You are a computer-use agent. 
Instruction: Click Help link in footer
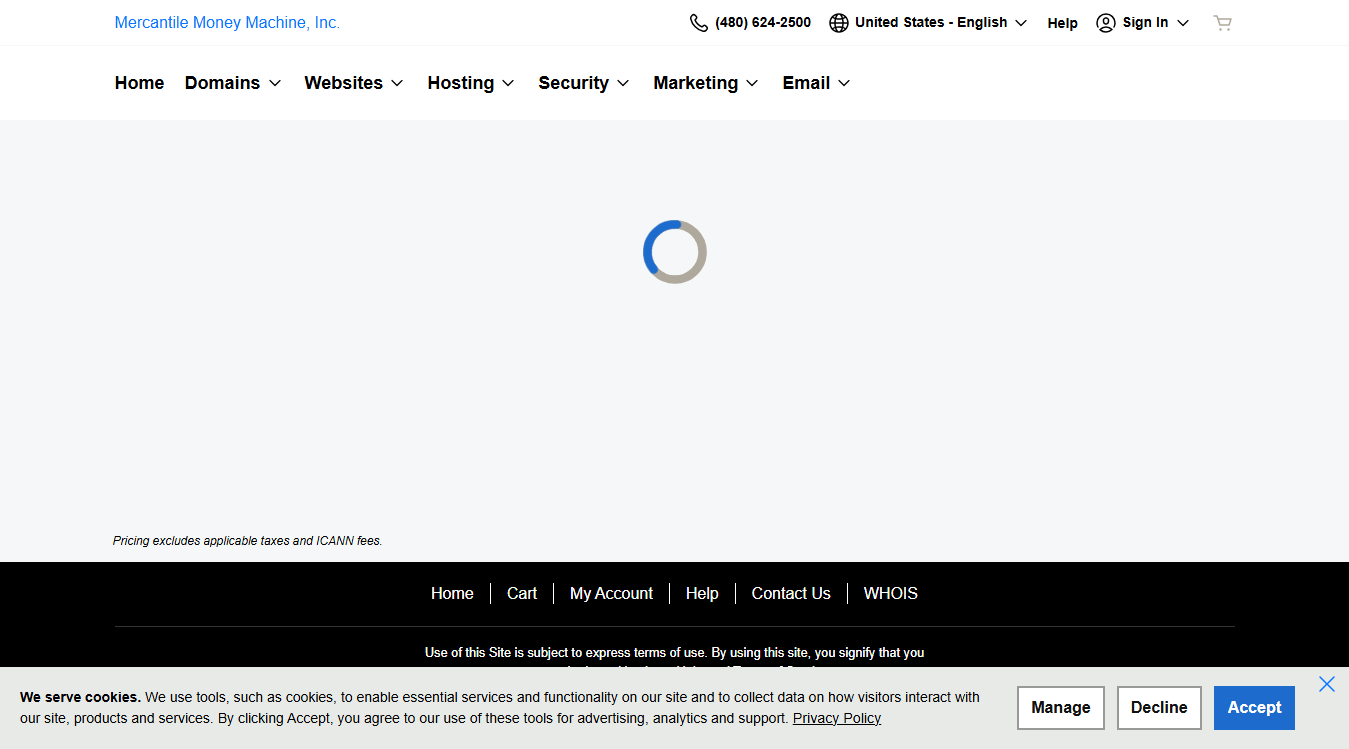pyautogui.click(x=702, y=594)
